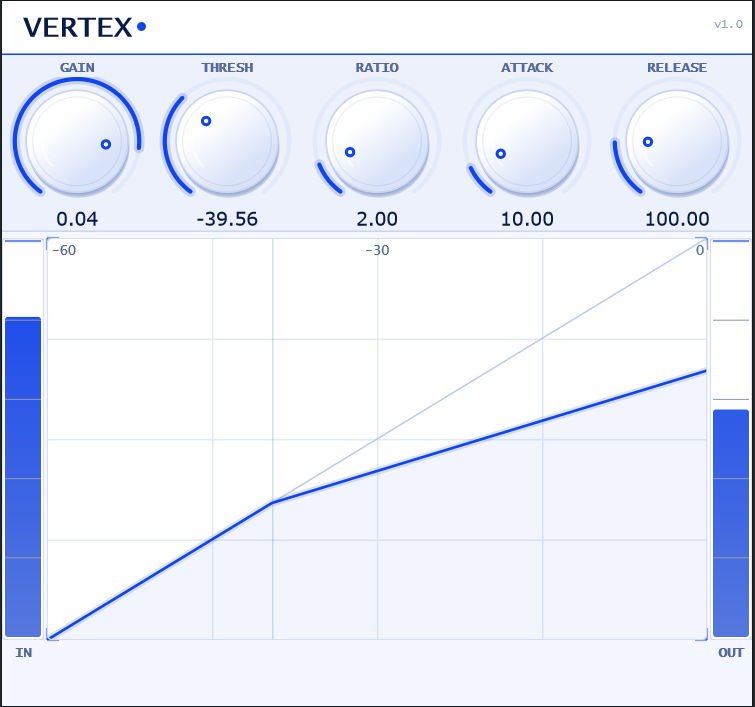Select the attack value 10.00
Image resolution: width=755 pixels, height=707 pixels.
(527, 219)
